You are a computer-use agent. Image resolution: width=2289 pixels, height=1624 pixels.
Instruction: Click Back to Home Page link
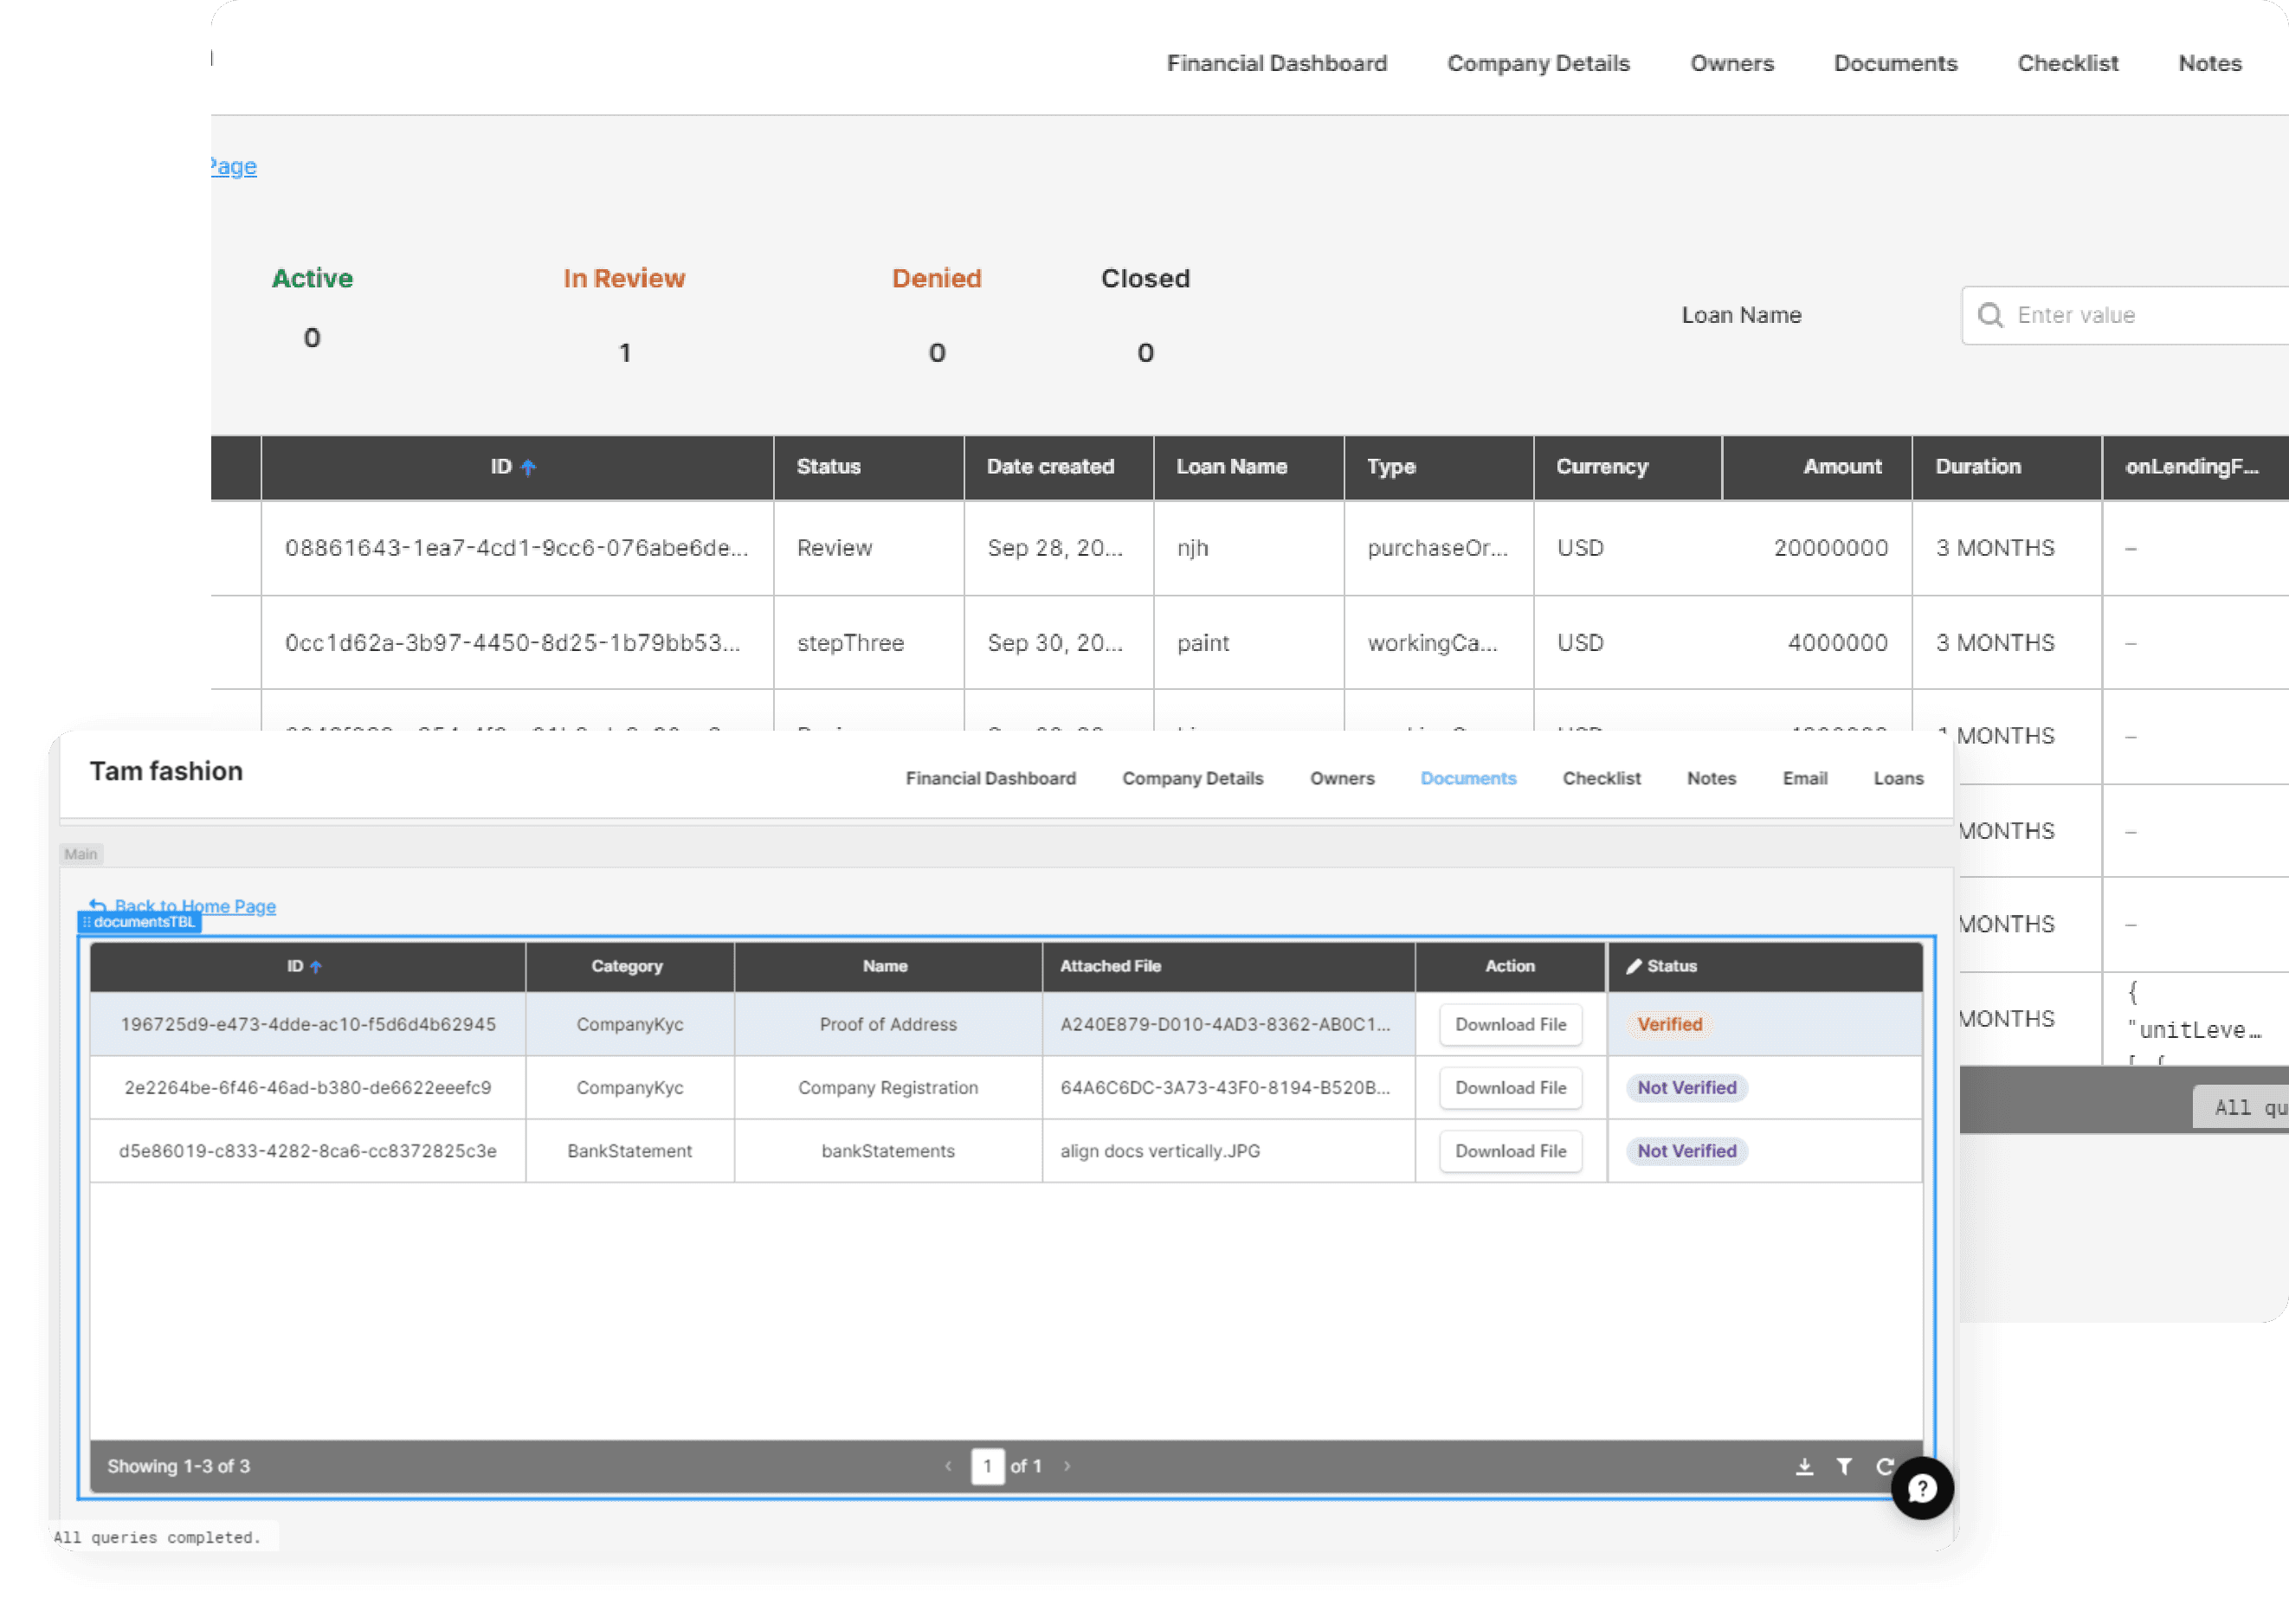click(194, 906)
